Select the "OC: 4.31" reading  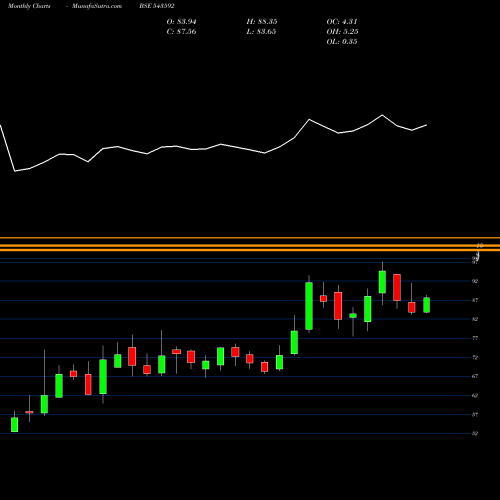(x=342, y=22)
